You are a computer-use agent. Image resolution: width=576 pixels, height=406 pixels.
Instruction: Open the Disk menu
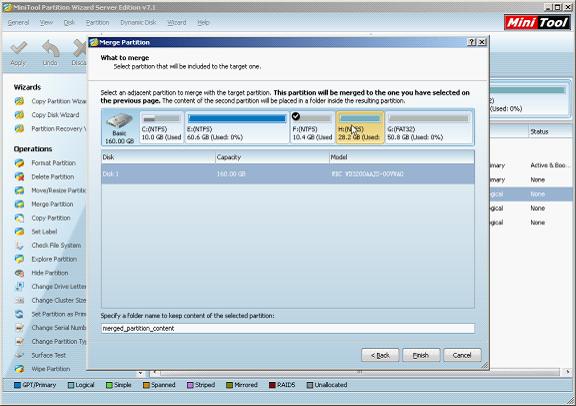(69, 22)
